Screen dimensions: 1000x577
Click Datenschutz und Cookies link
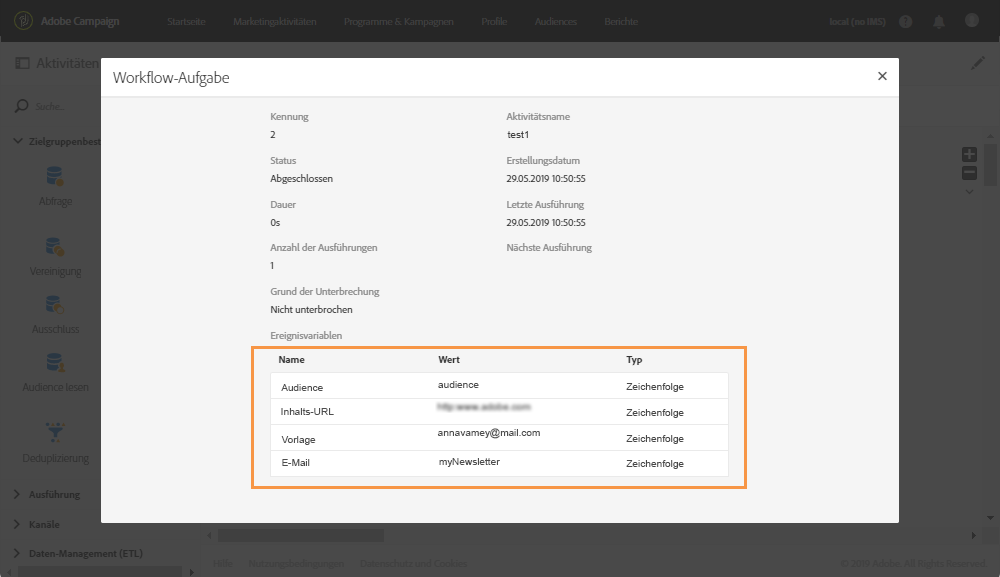click(x=413, y=564)
